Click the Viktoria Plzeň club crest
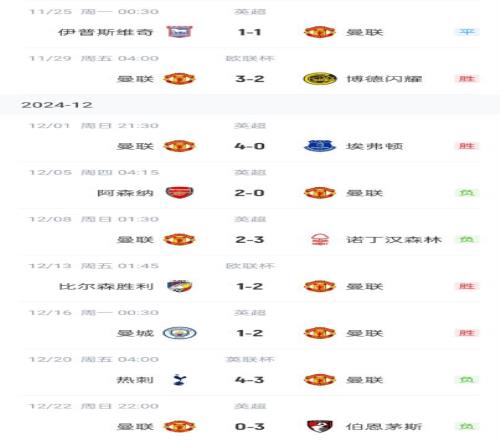The width and height of the screenshot is (500, 440). pyautogui.click(x=179, y=286)
